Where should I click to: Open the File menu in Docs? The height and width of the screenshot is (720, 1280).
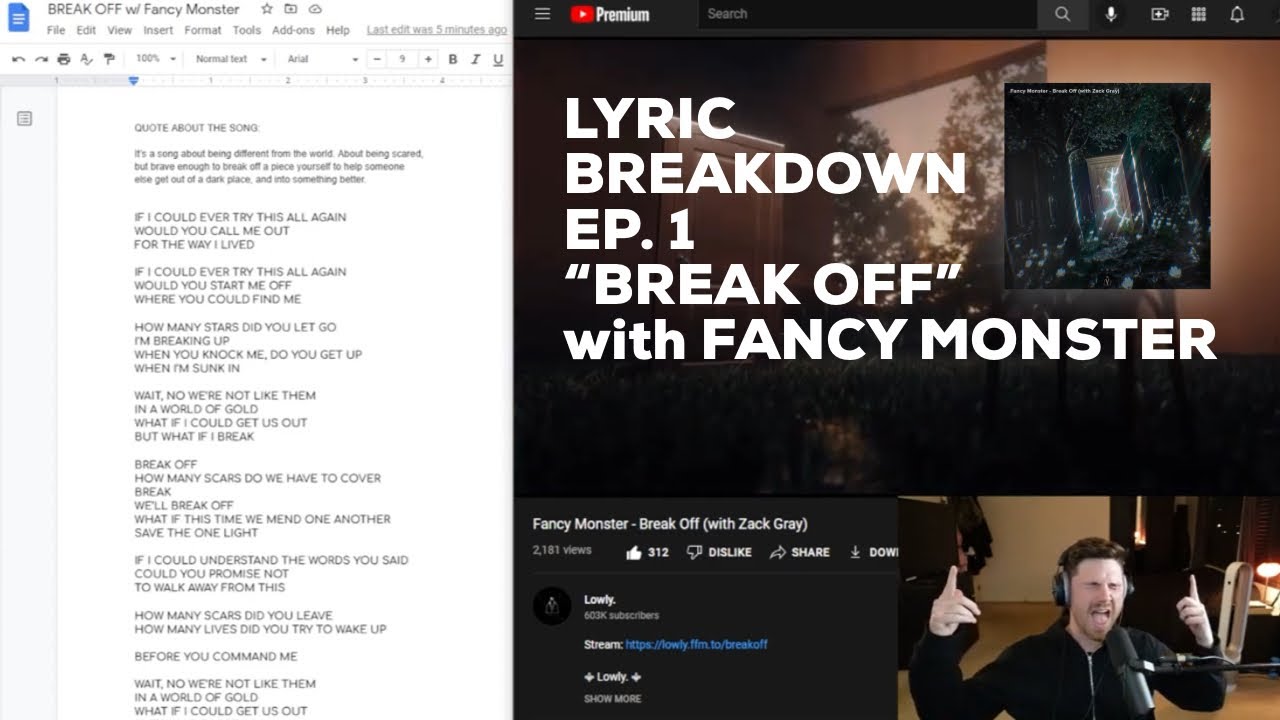(56, 30)
